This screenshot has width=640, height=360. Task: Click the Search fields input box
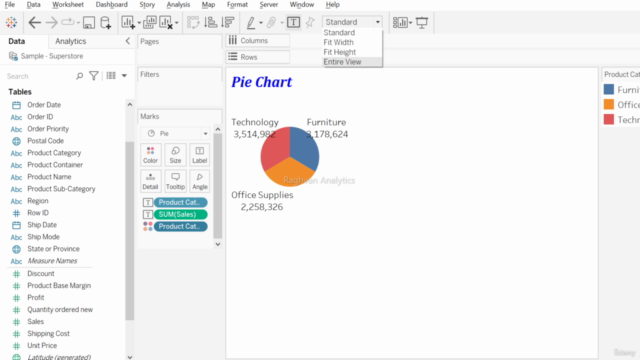[x=39, y=76]
